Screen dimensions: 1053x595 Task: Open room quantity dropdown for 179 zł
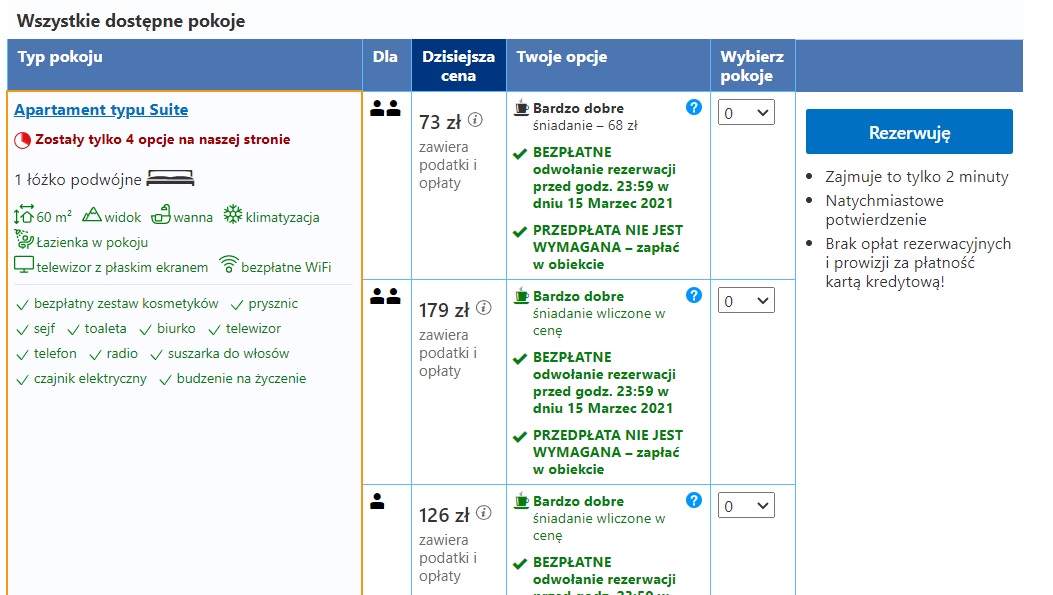(746, 301)
